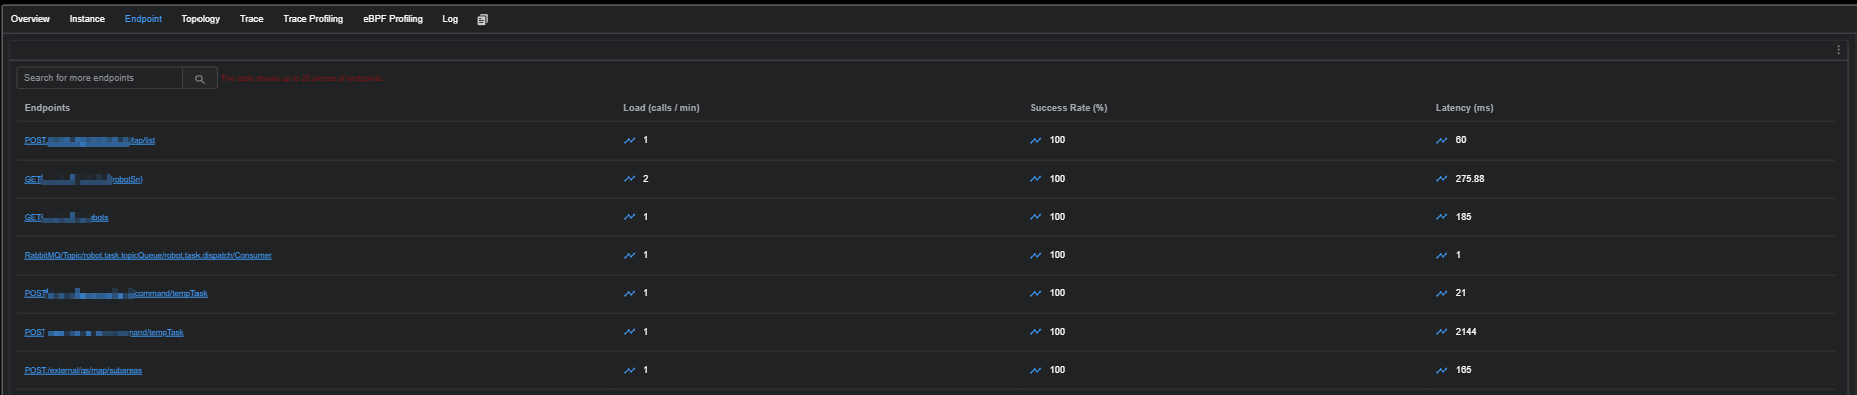Focus the Search for more endpoints field
Screen dimensions: 1857x395
pos(100,78)
